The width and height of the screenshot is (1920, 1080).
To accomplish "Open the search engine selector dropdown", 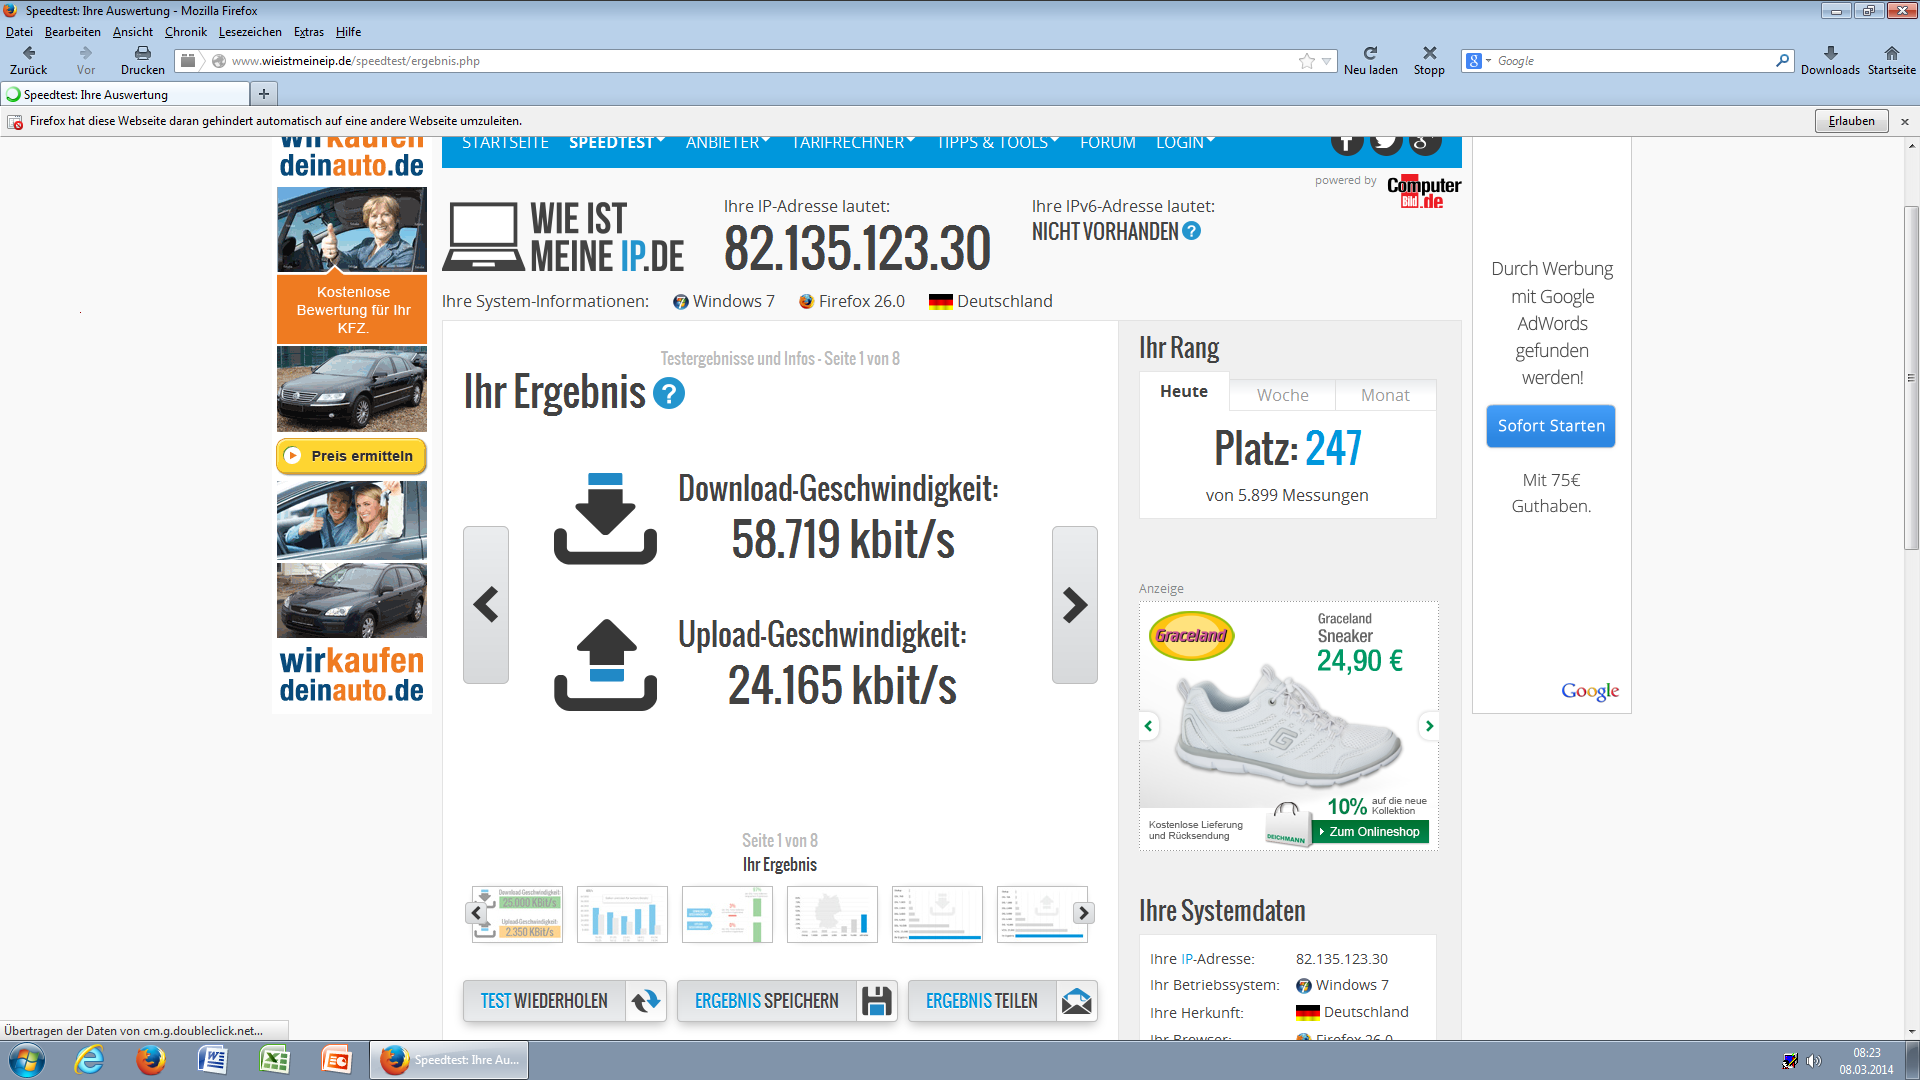I will pos(1479,61).
